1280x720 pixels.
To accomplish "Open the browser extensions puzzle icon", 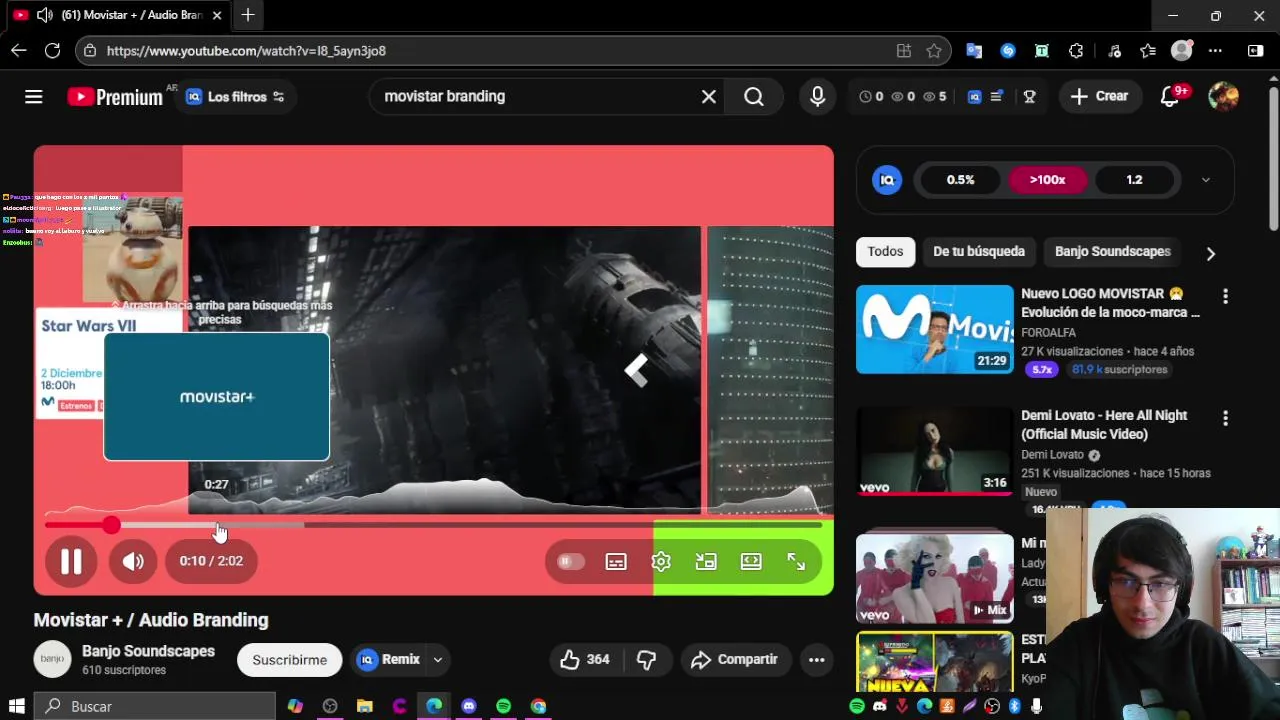I will click(x=1076, y=51).
